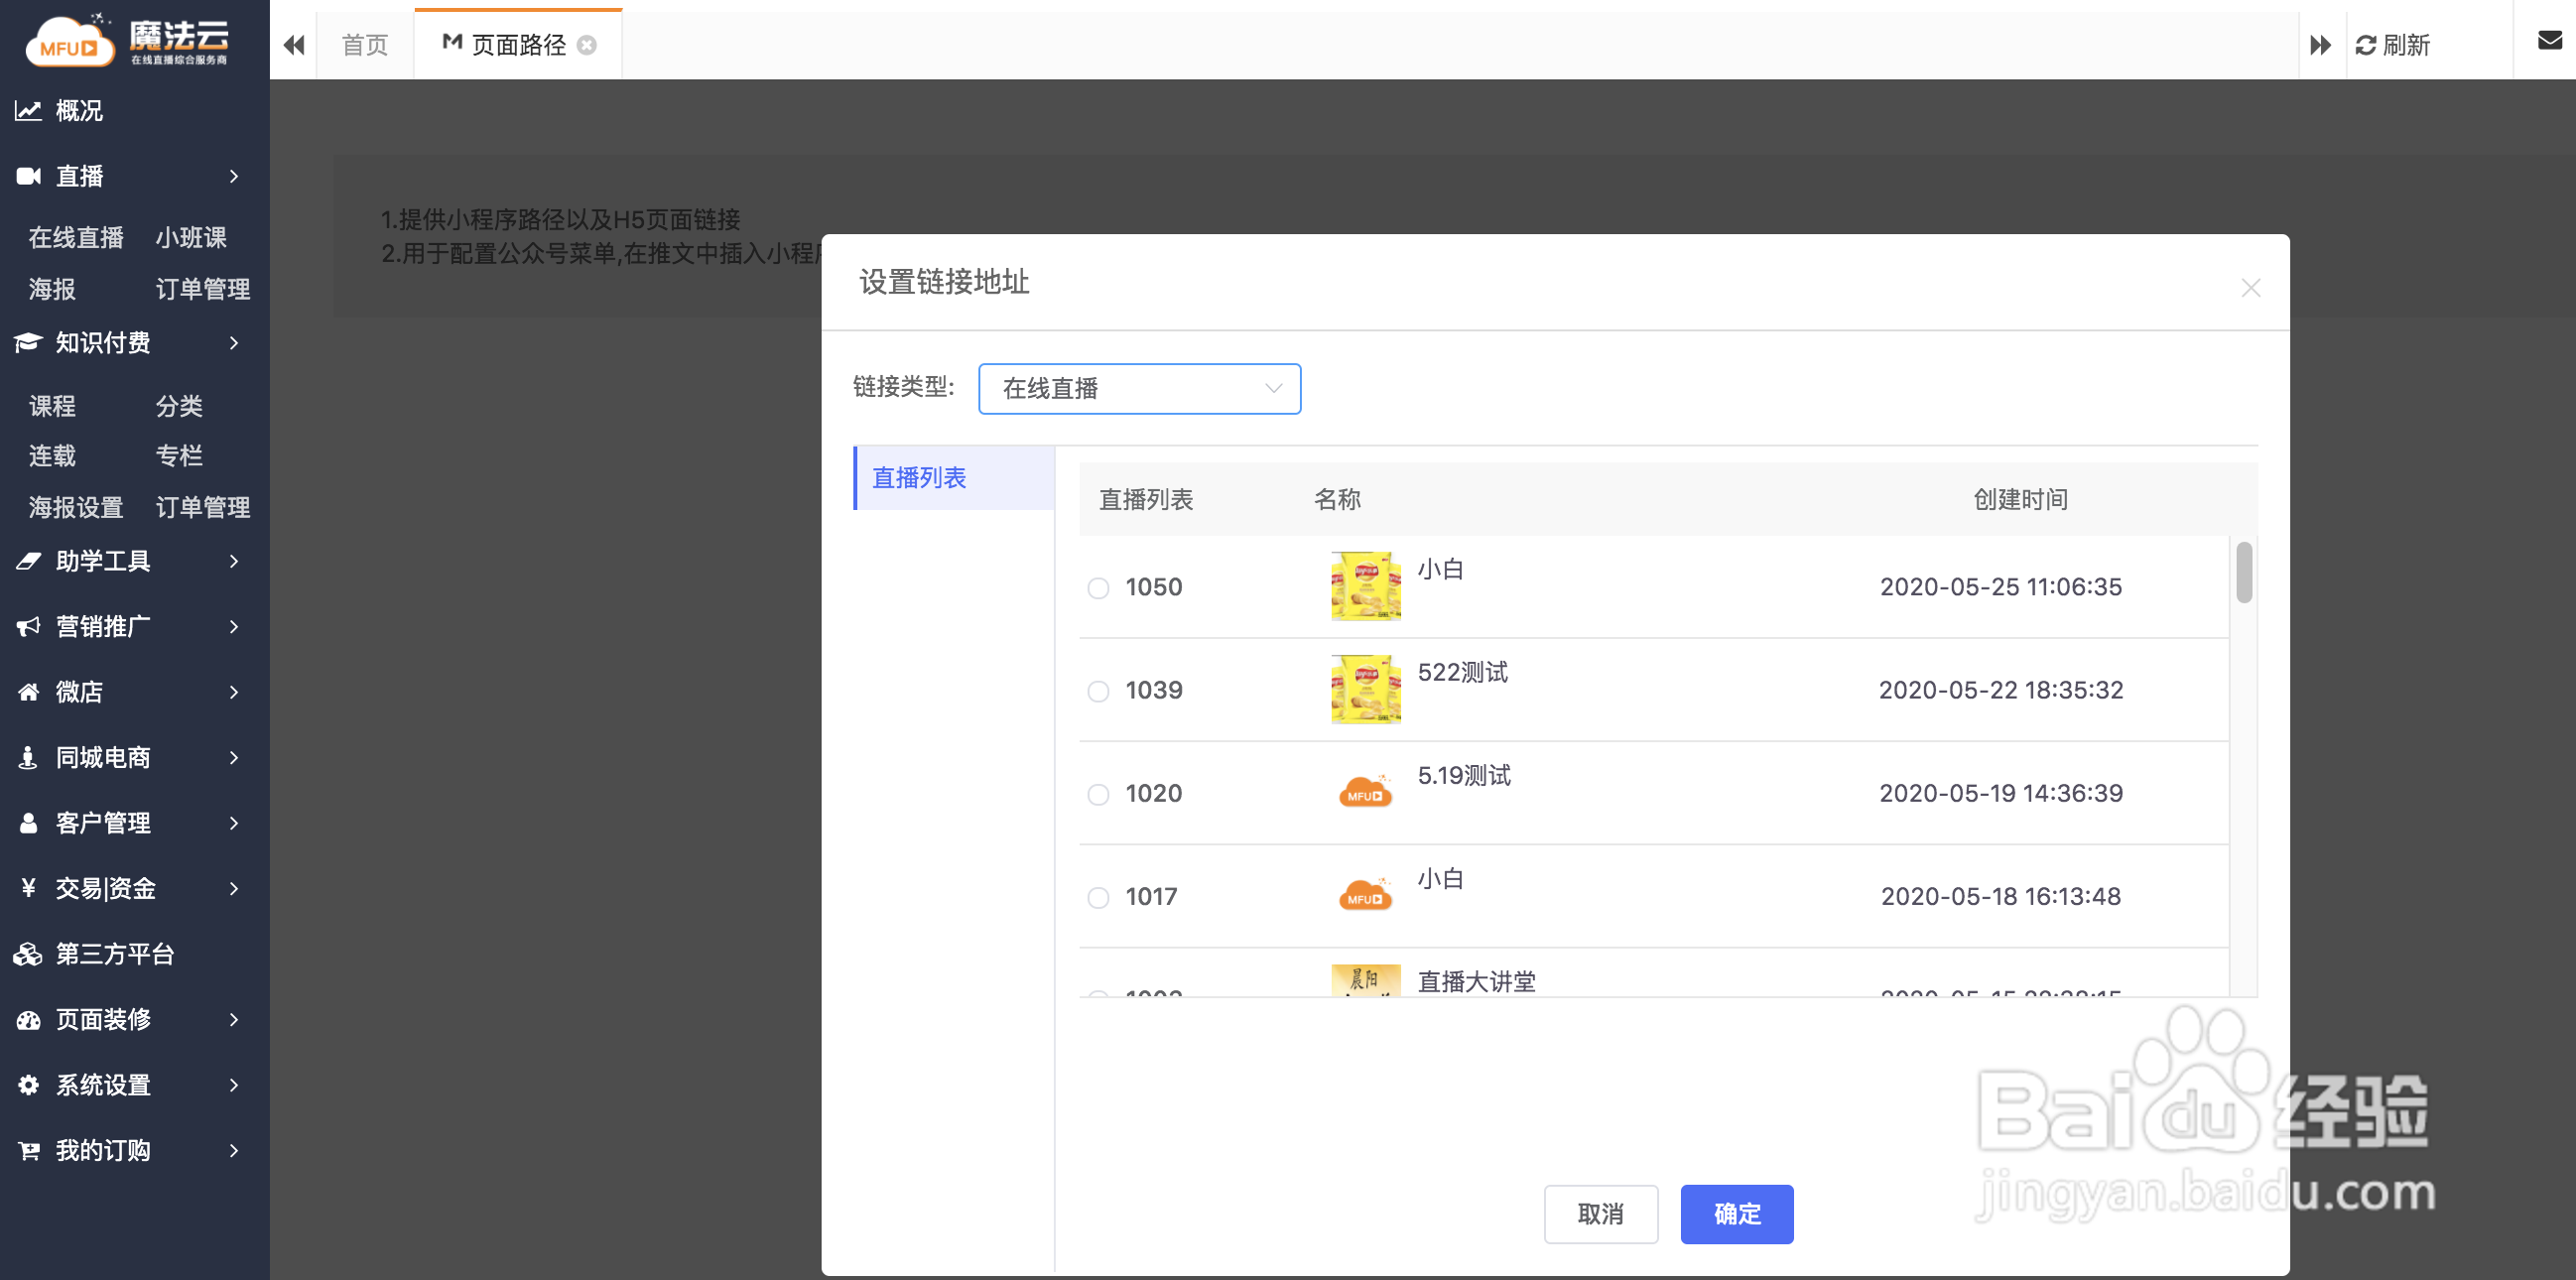
Task: Open the 链接类型 dropdown showing 在线直播
Action: click(x=1139, y=389)
